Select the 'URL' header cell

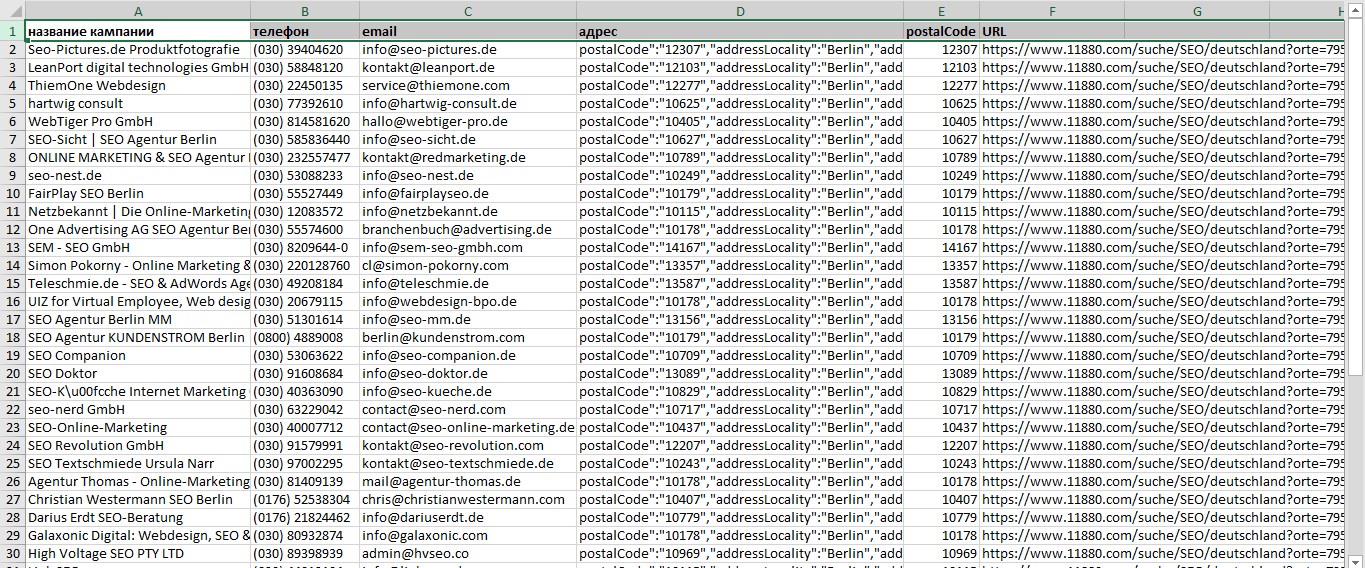click(x=1051, y=31)
